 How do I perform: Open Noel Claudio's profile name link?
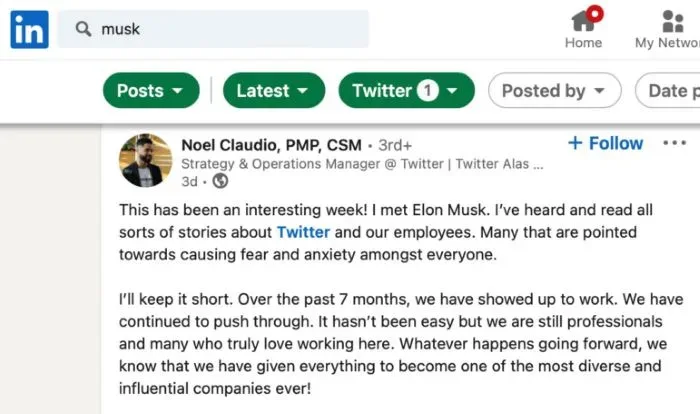tap(271, 145)
